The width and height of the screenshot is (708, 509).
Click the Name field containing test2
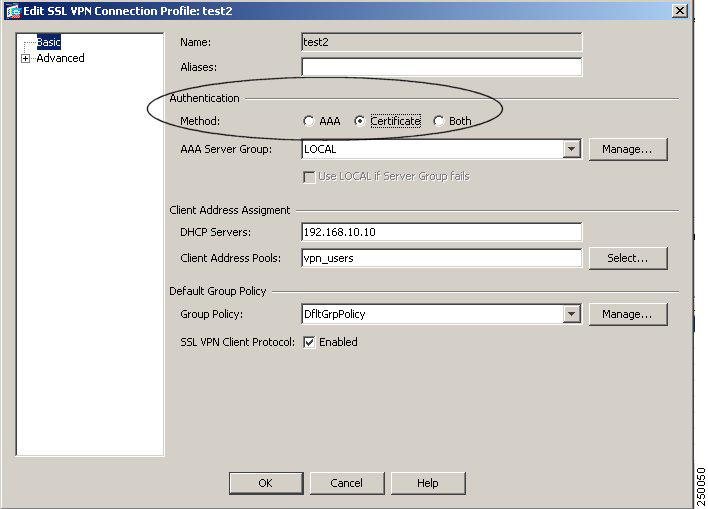(x=442, y=42)
